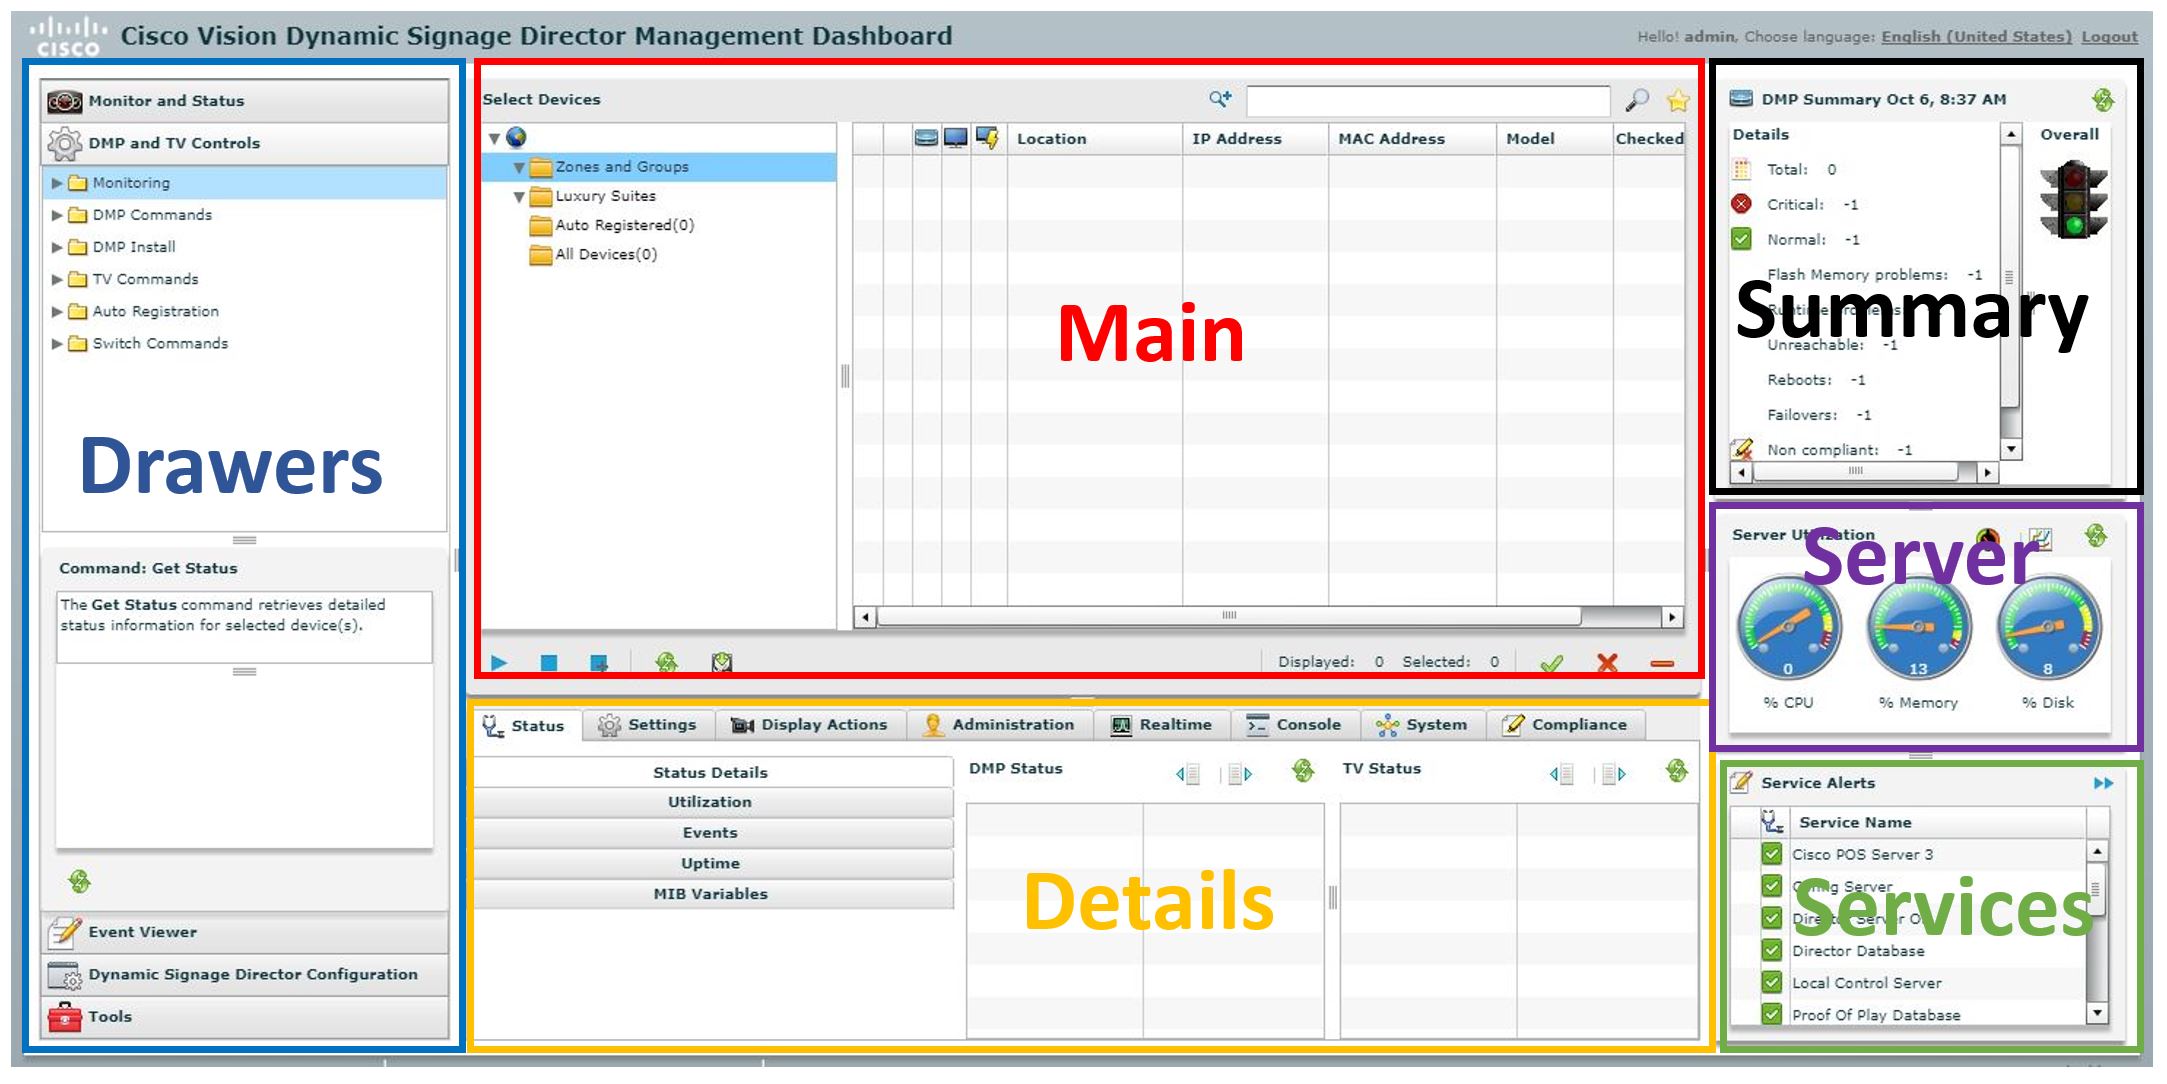Click the Logout link
Image resolution: width=2167 pixels, height=1084 pixels.
click(x=2109, y=36)
